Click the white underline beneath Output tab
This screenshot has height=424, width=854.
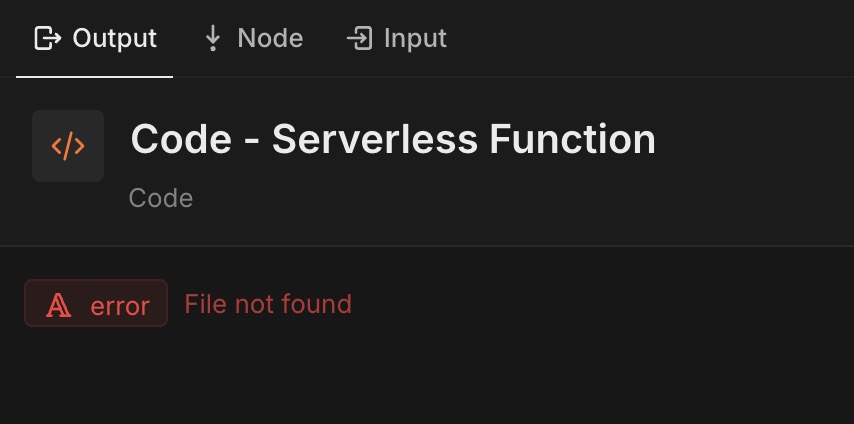pyautogui.click(x=95, y=77)
